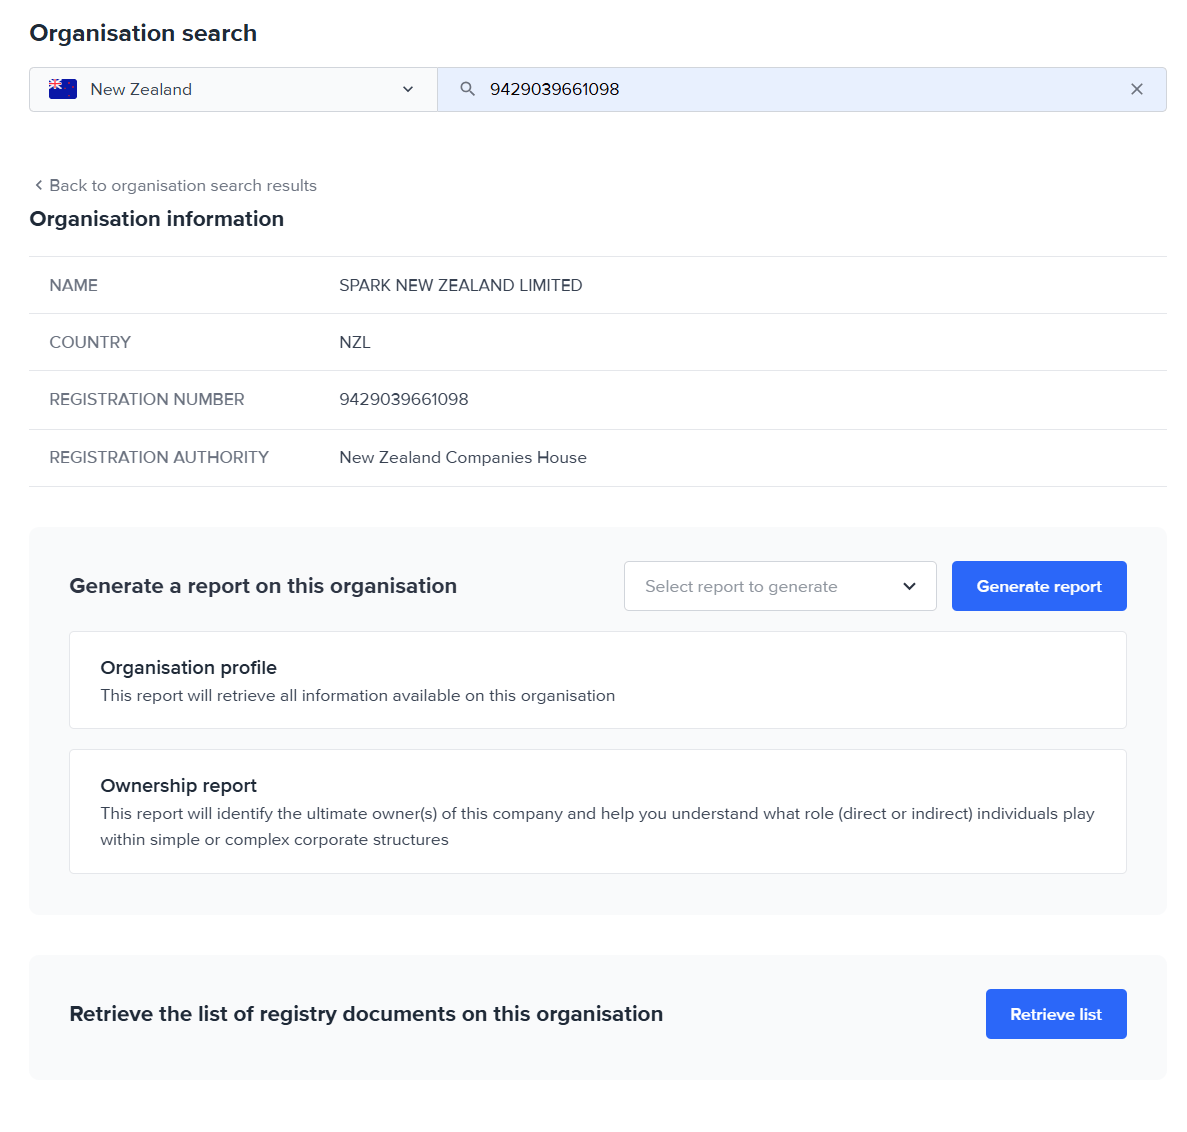
Task: Click the report dropdown chevron arrow
Action: tap(909, 586)
